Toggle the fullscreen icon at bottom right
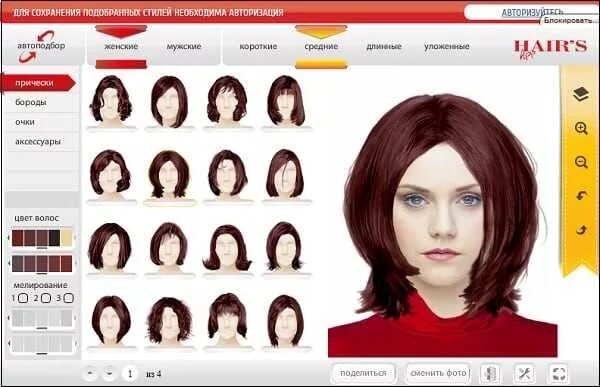Viewport: 600px width, 387px height. coord(559,373)
